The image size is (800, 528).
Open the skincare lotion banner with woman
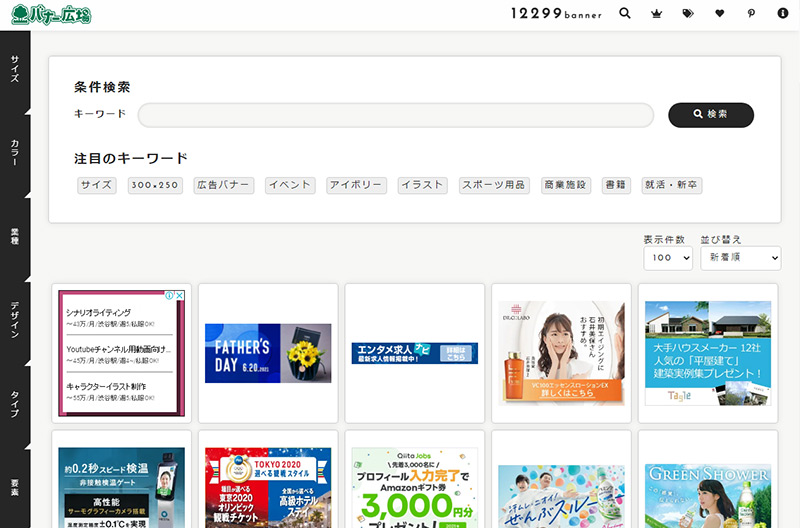[x=561, y=353]
